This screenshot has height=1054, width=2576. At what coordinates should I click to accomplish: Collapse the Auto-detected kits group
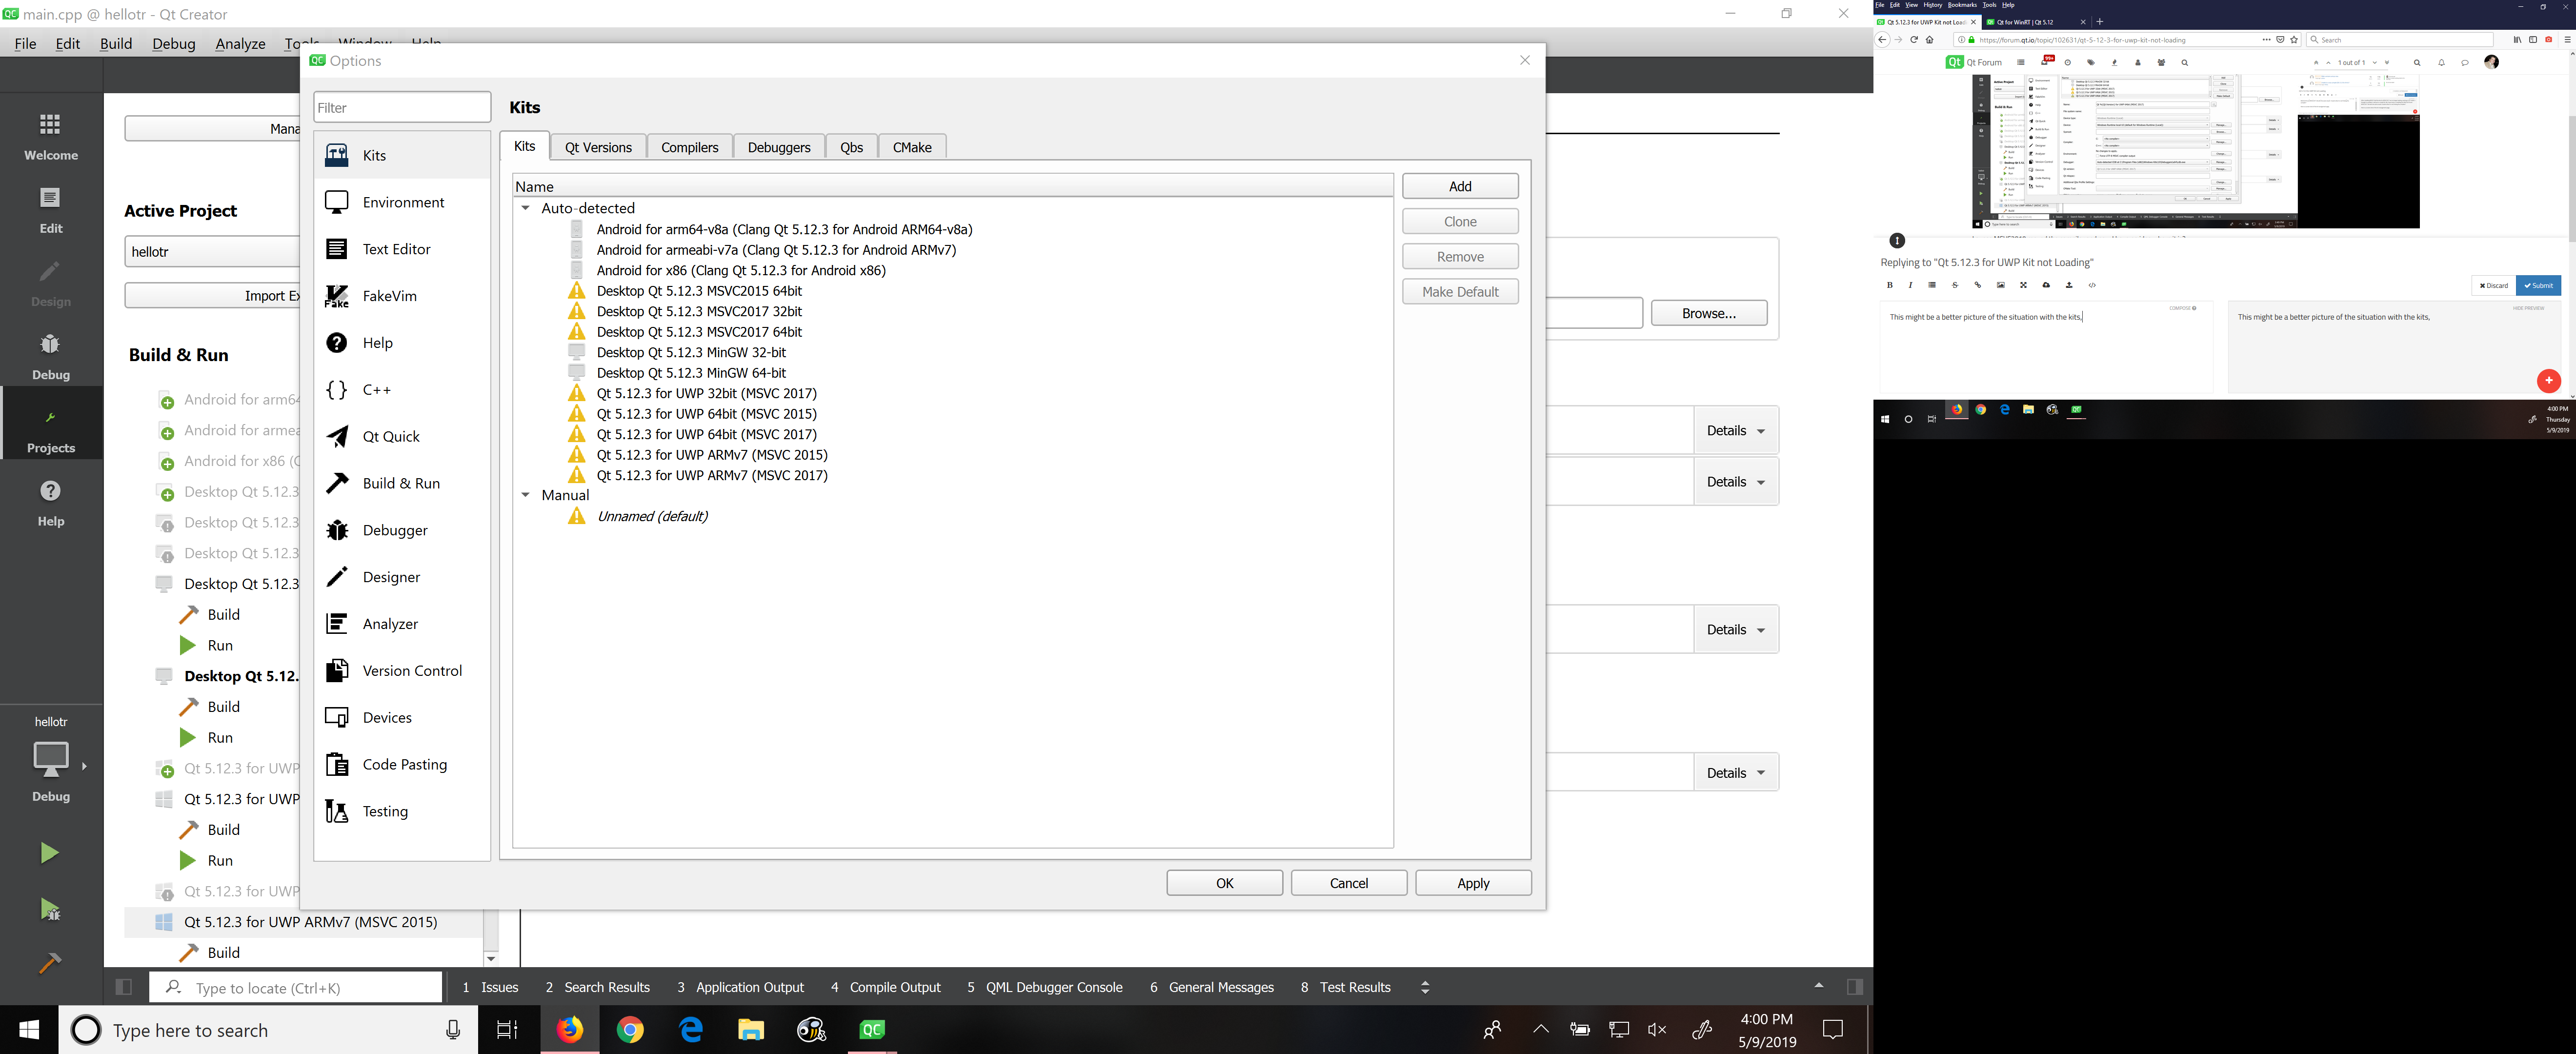tap(527, 208)
